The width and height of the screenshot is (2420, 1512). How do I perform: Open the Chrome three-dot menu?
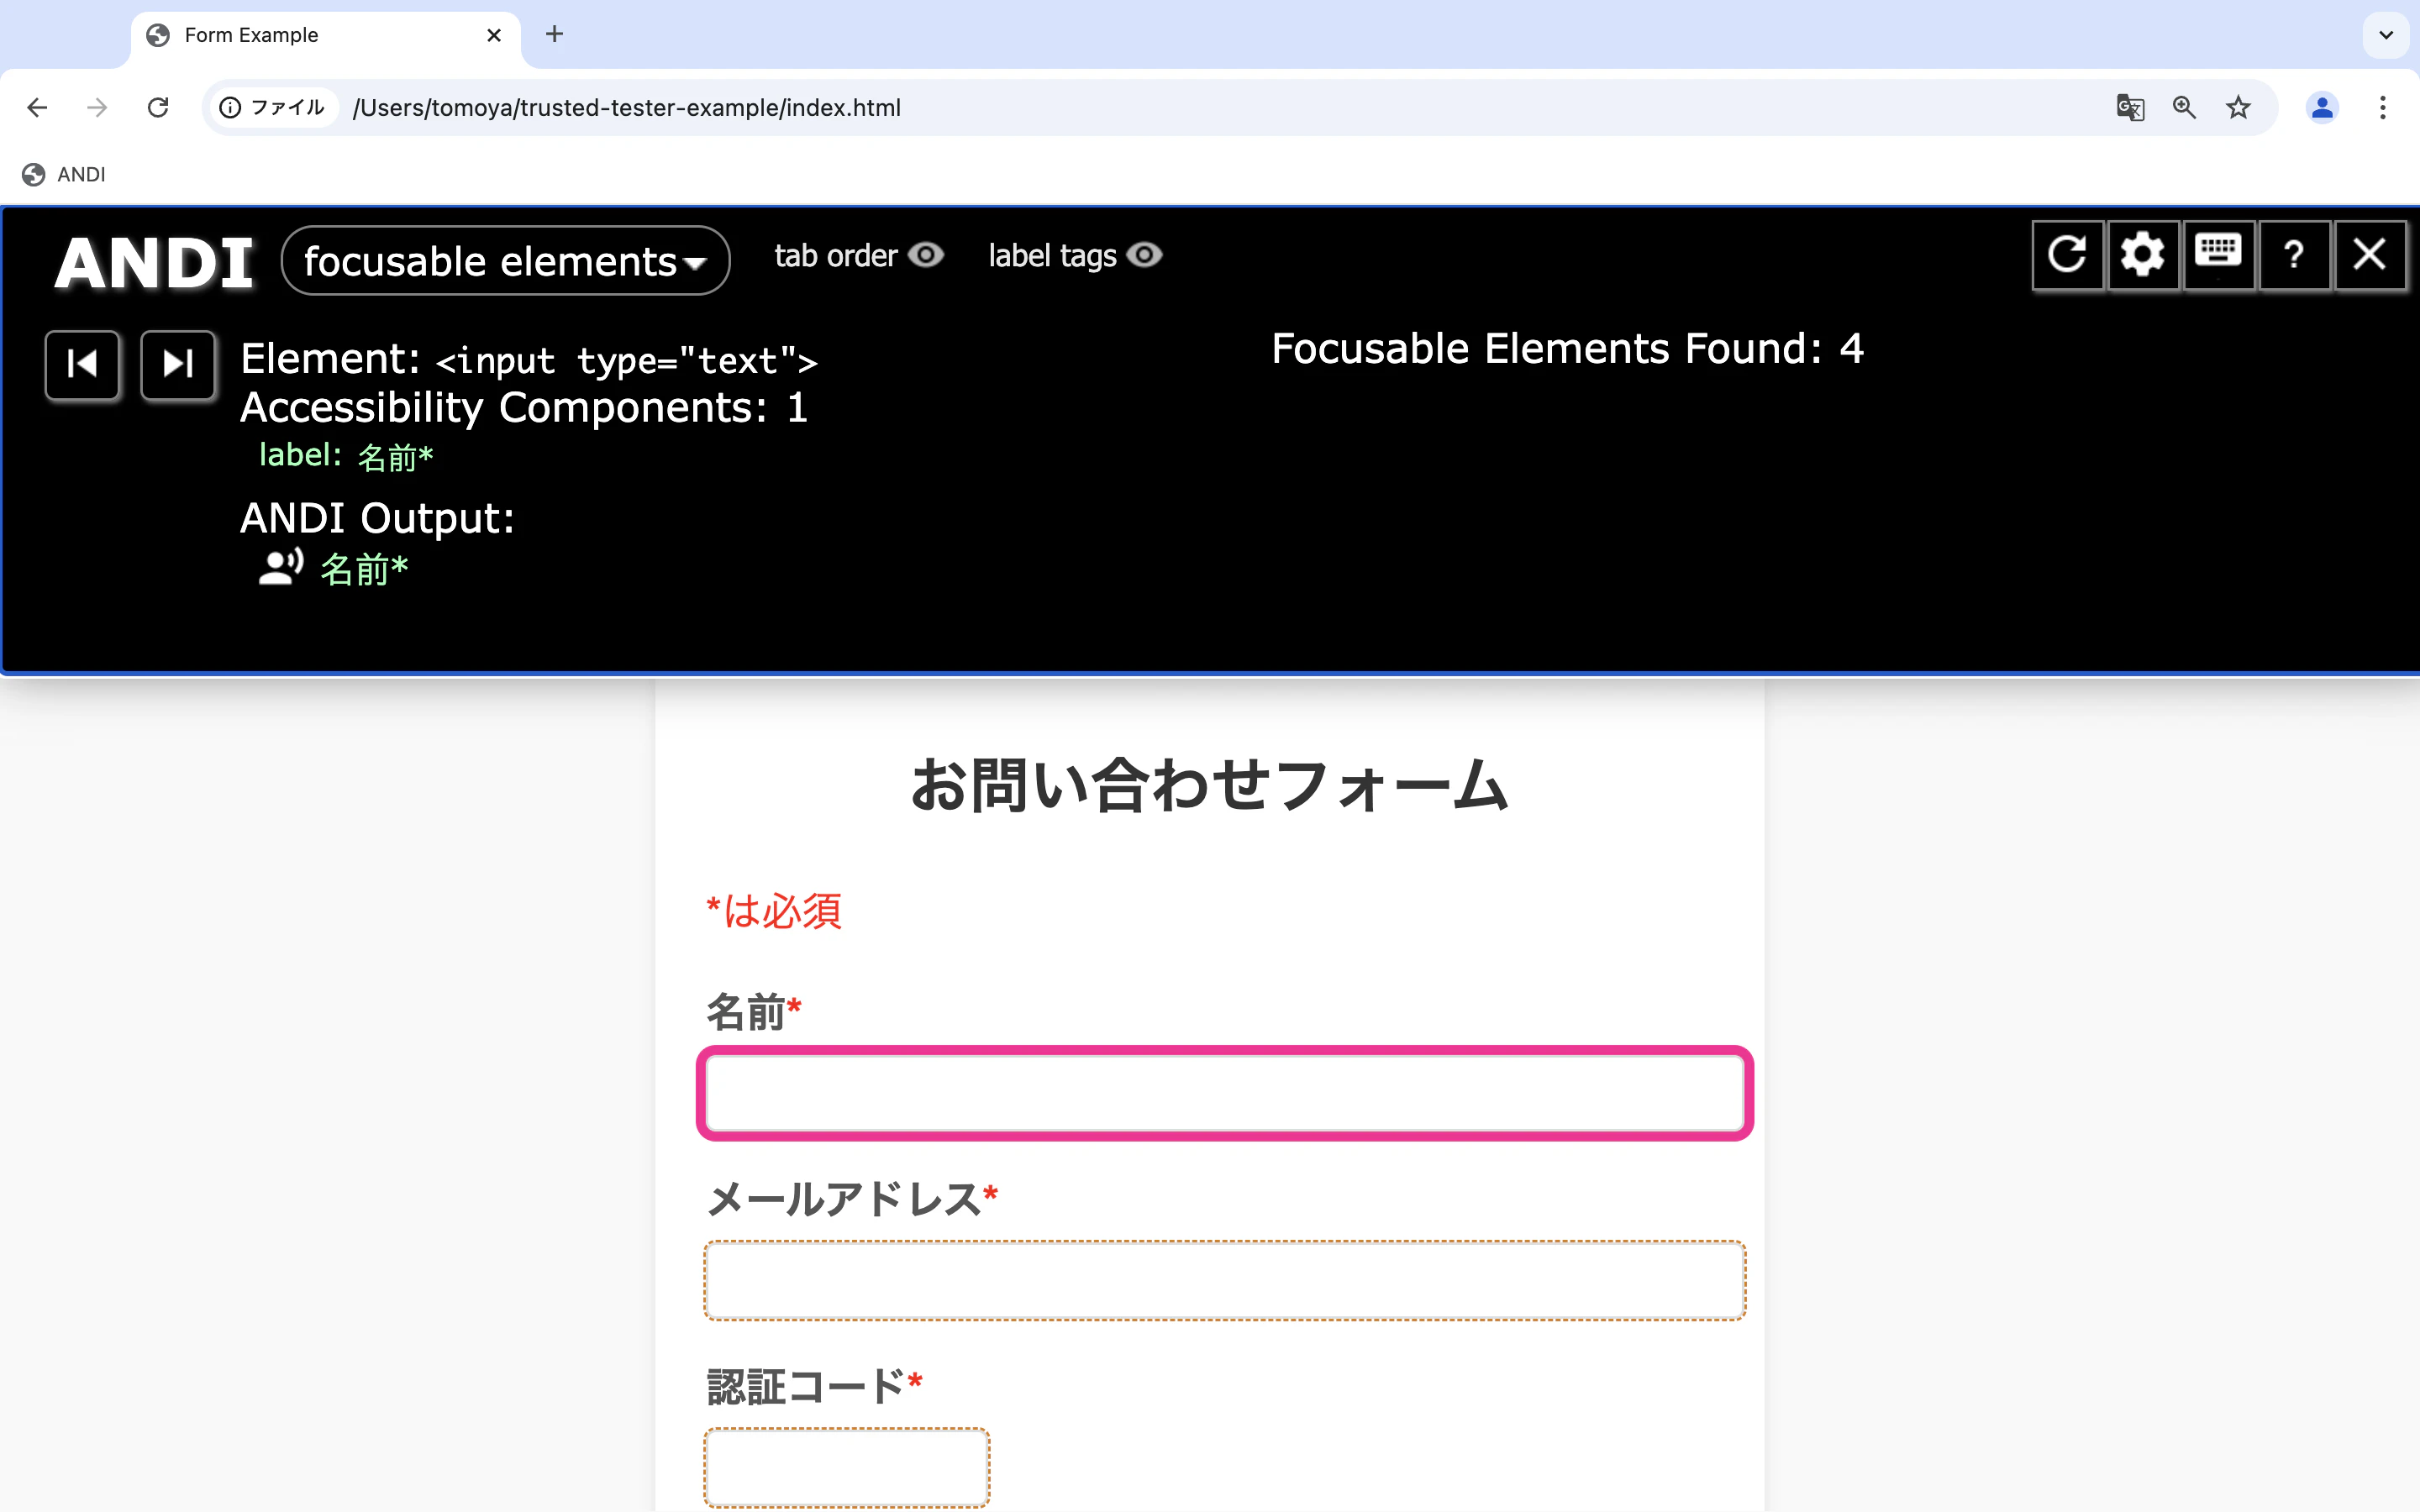pyautogui.click(x=2385, y=107)
